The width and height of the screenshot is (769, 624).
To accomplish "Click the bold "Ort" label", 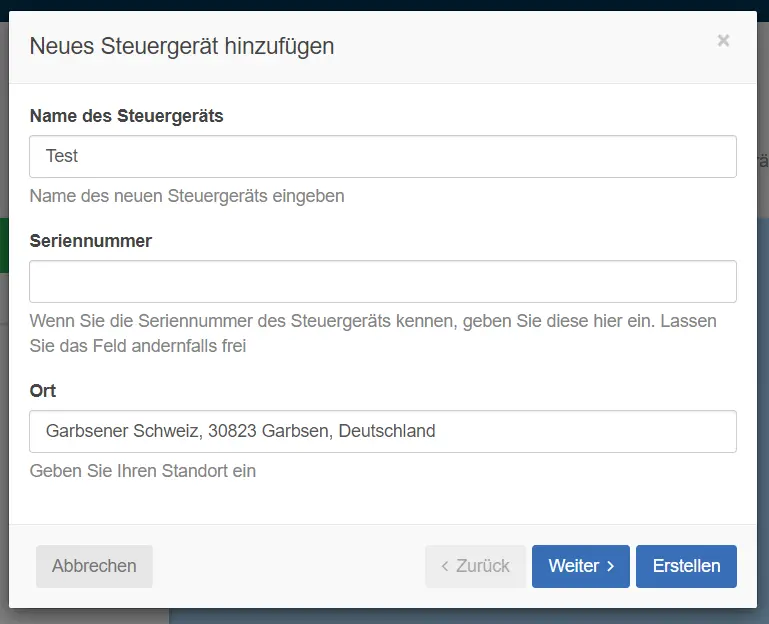I will click(x=43, y=391).
